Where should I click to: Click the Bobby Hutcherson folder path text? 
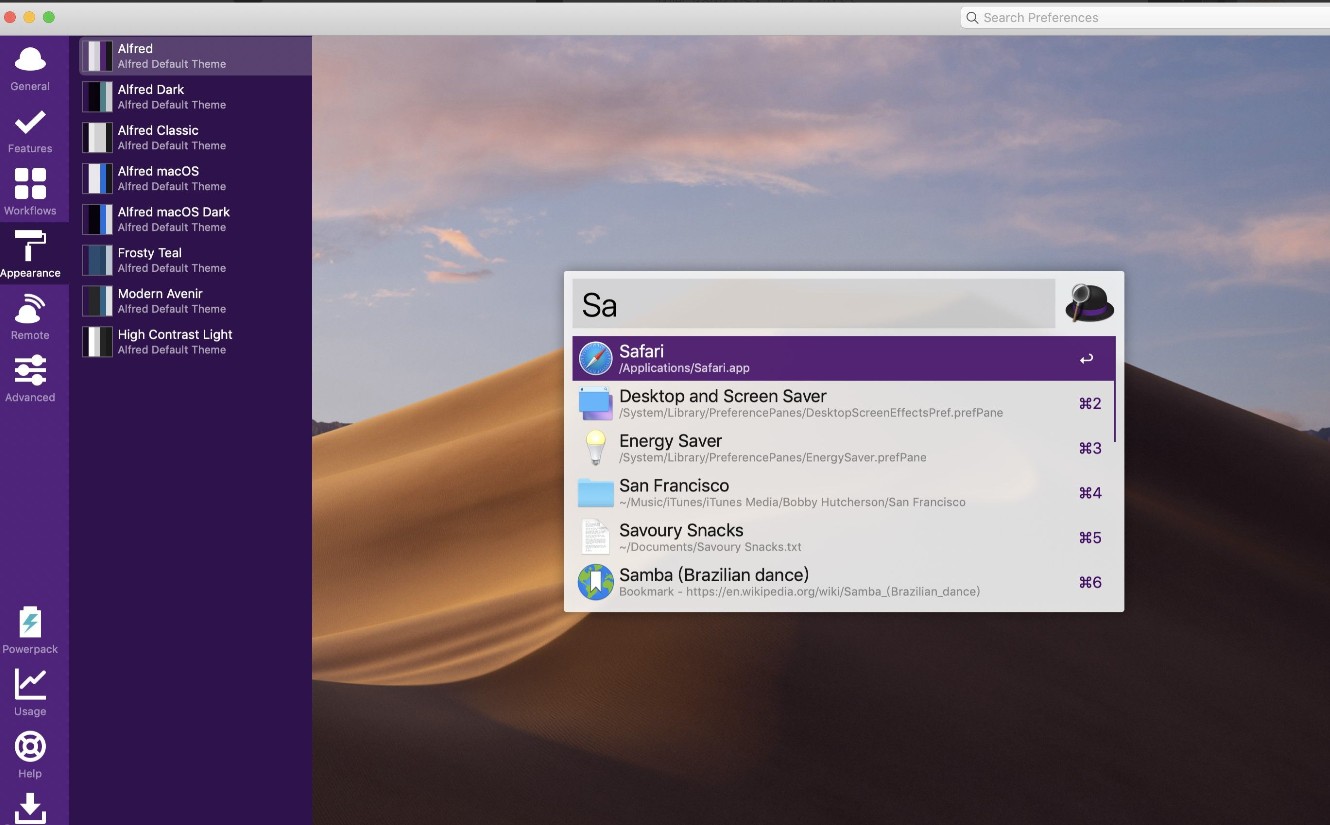792,502
